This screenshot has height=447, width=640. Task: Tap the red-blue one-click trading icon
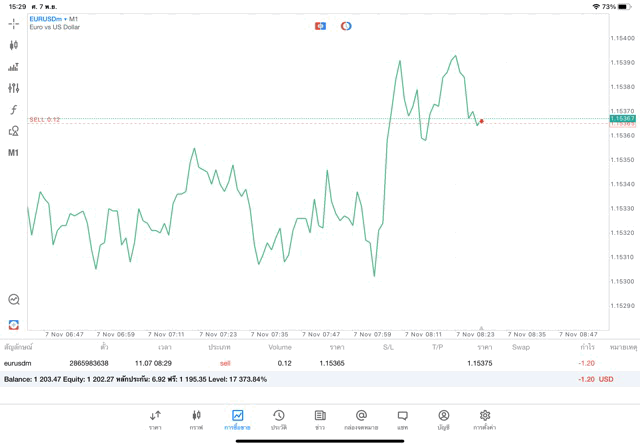[320, 25]
